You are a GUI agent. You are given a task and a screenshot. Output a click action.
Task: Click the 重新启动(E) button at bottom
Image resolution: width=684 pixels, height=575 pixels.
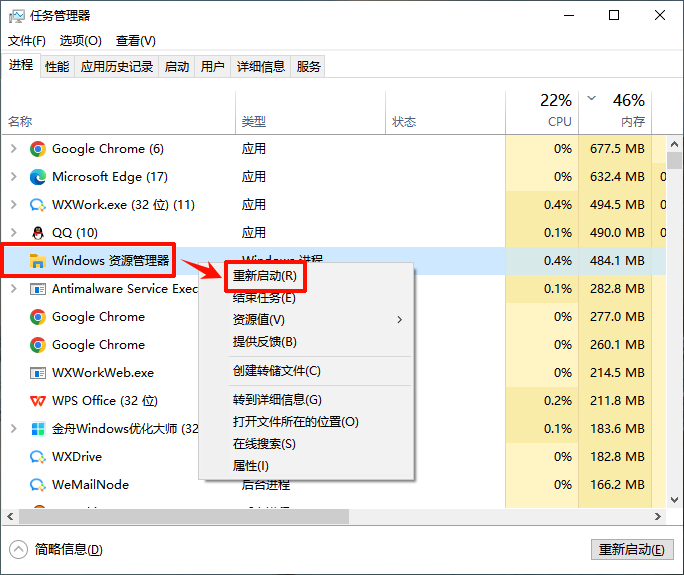click(632, 550)
